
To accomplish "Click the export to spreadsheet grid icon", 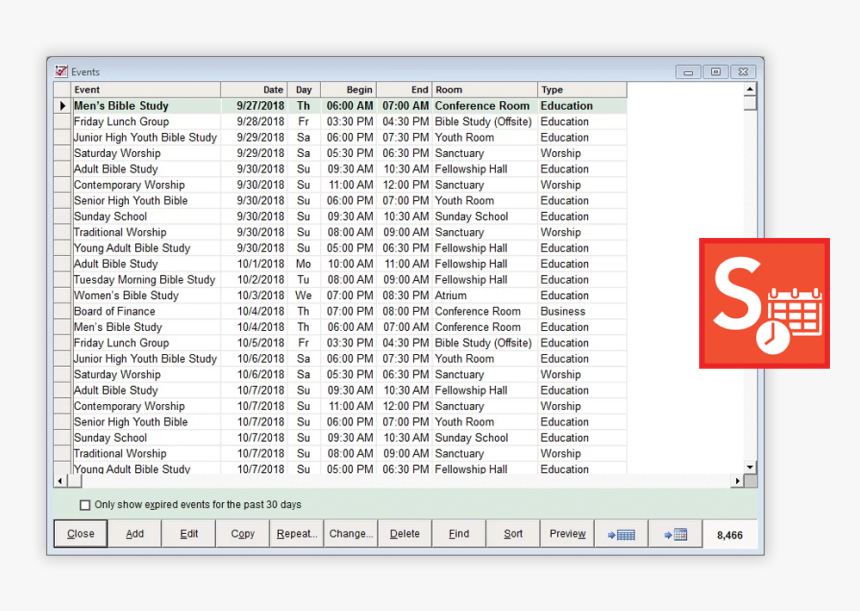I will point(621,534).
